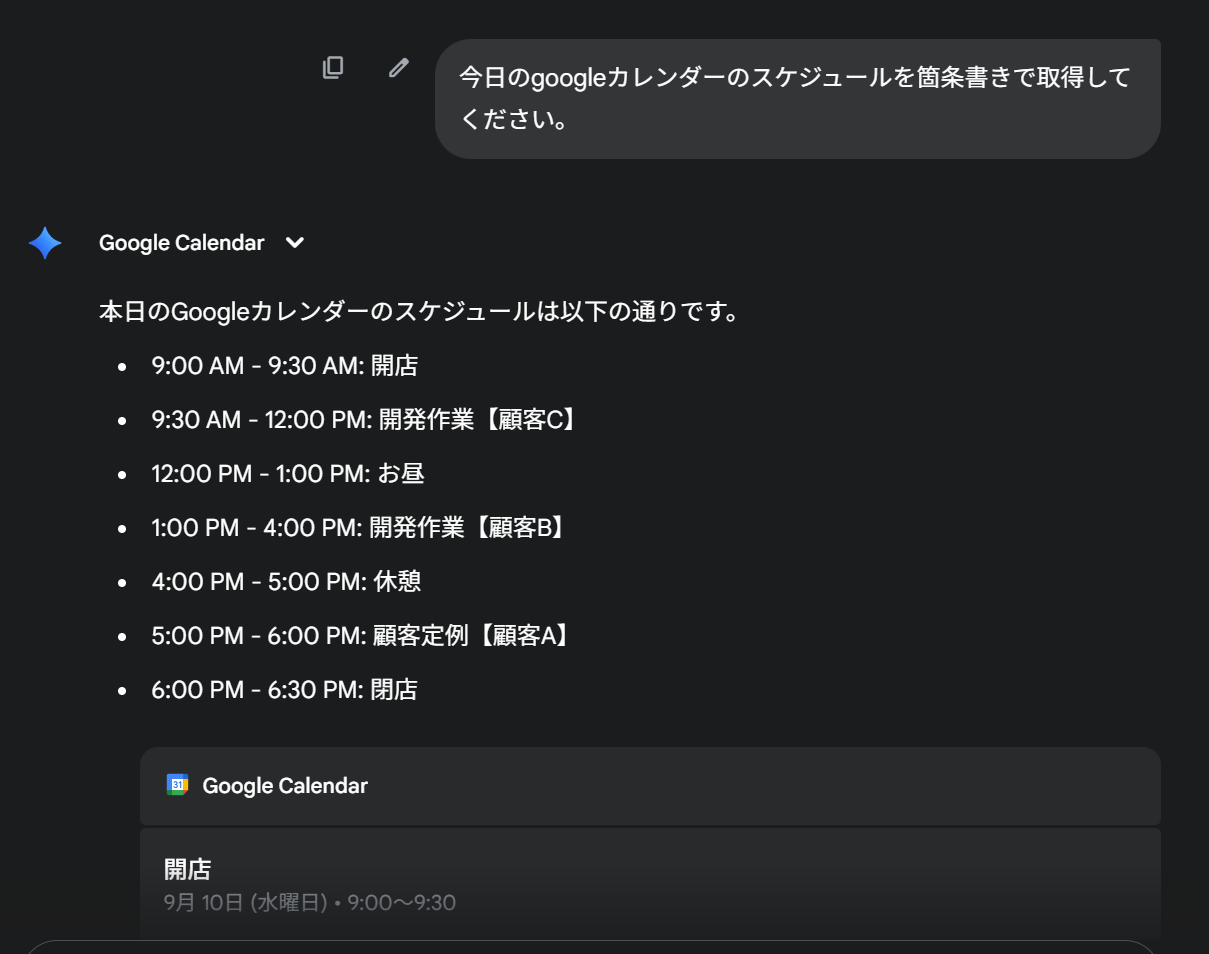Screen dimensions: 1209x954
Task: Select the 9:00 AM - 9:30 AM: 開店 line
Action: 284,366
